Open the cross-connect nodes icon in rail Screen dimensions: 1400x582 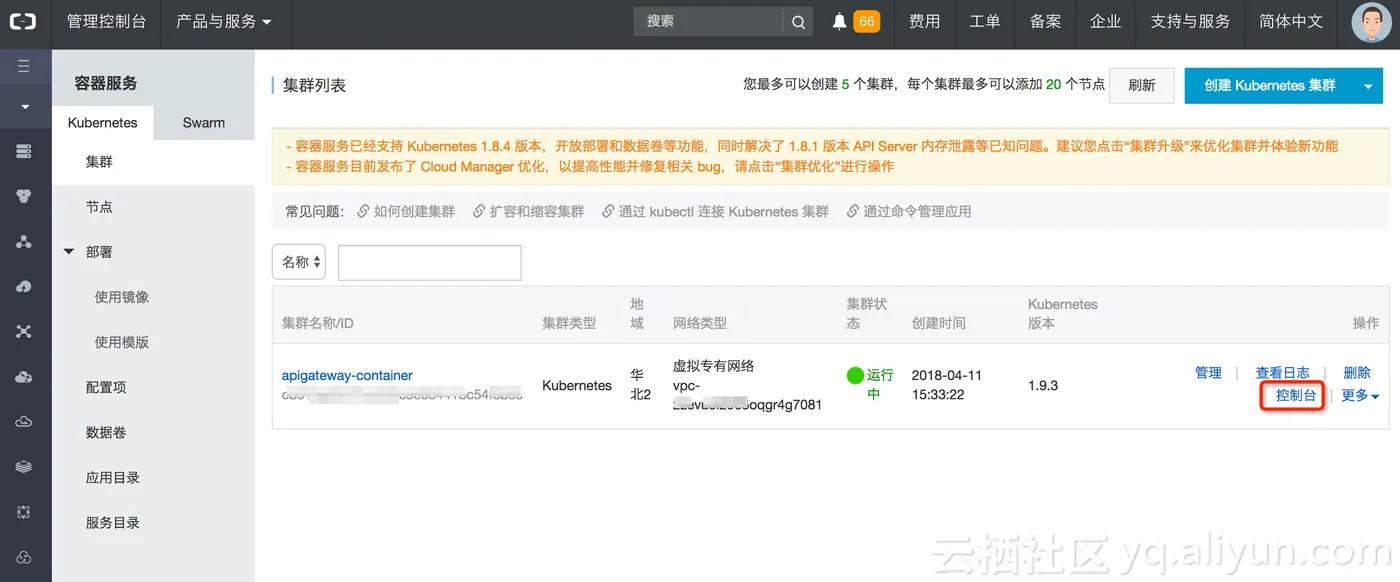[24, 331]
